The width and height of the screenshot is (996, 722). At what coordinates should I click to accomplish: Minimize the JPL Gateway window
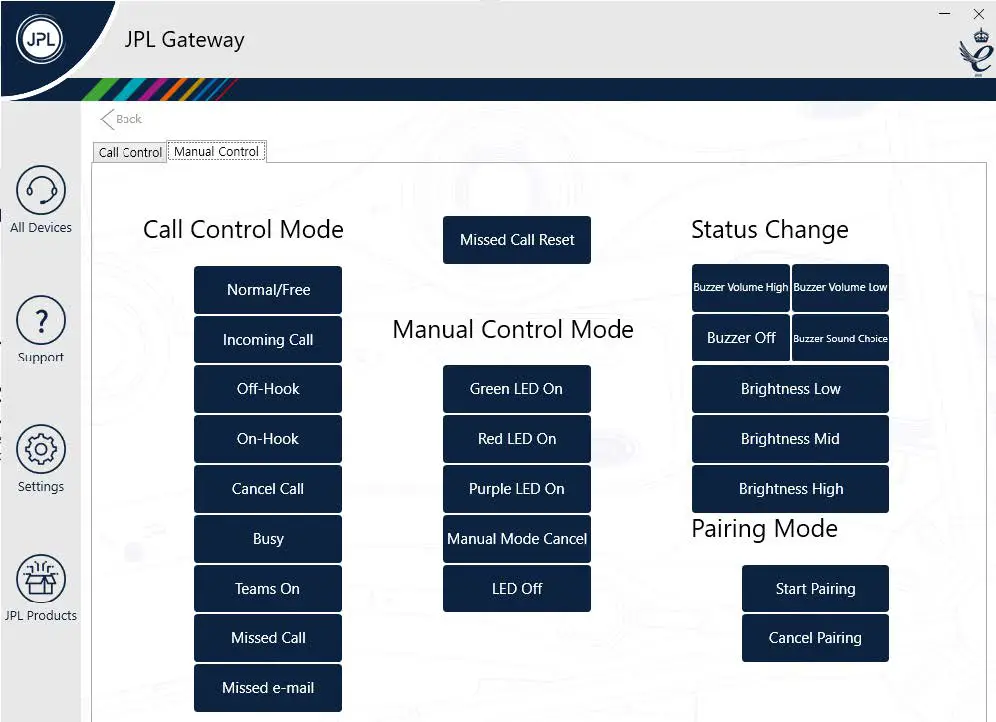pyautogui.click(x=945, y=14)
